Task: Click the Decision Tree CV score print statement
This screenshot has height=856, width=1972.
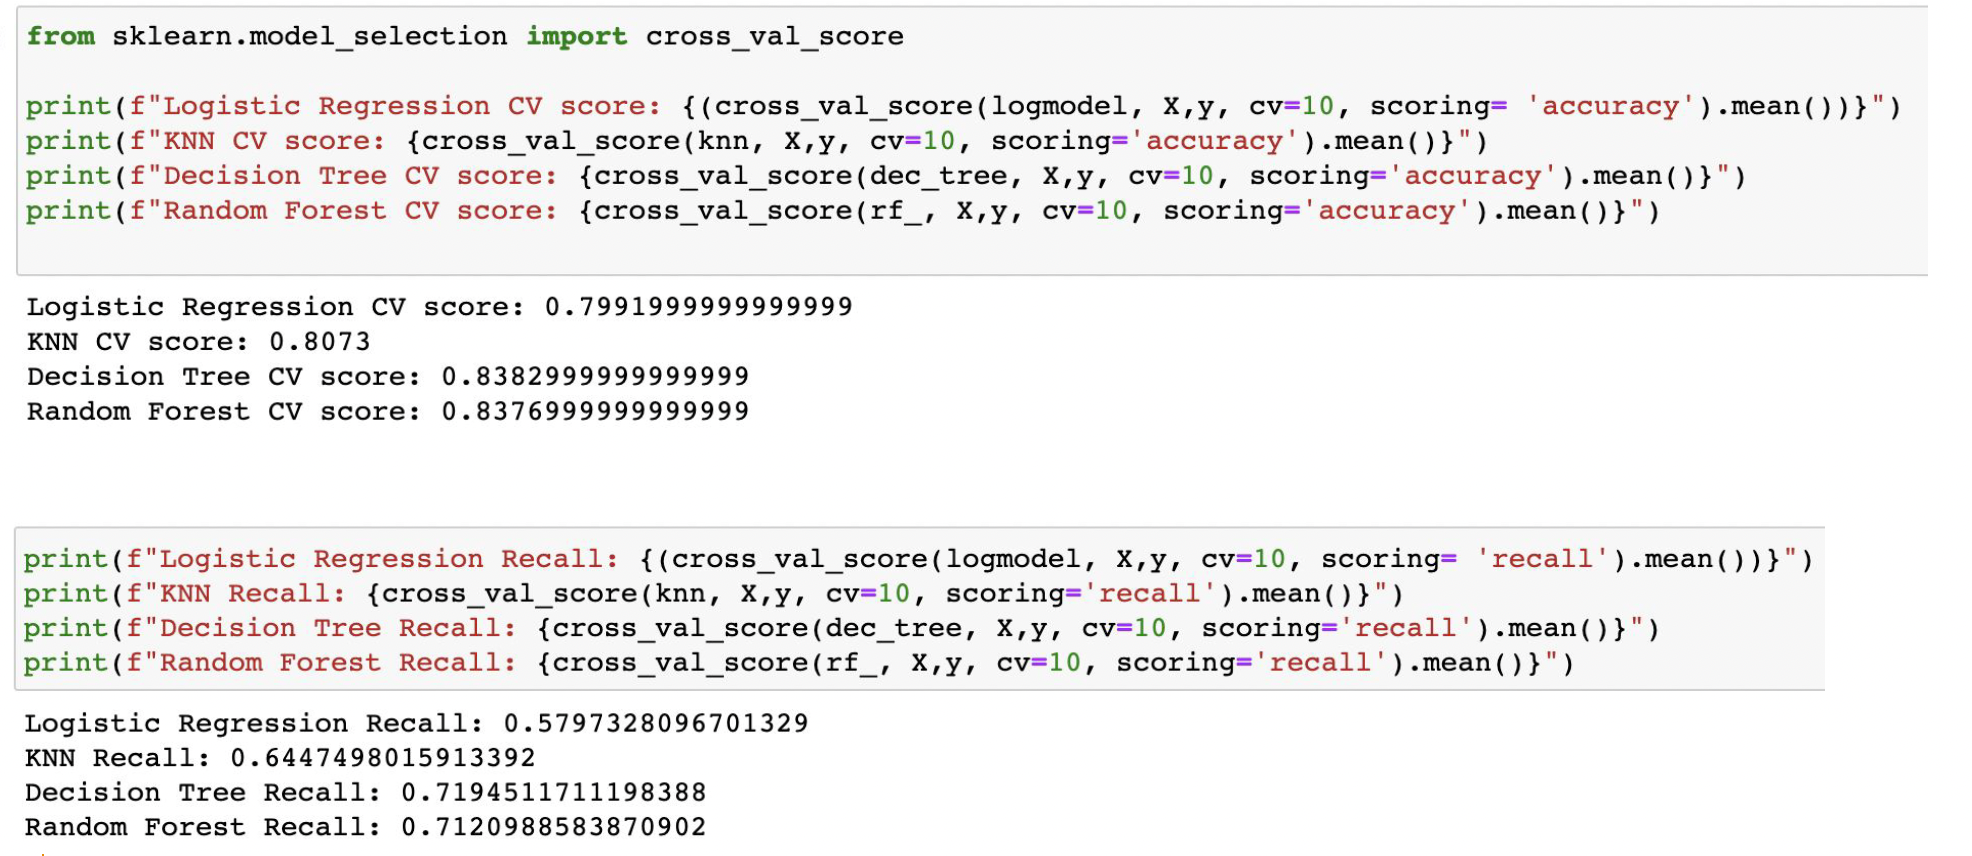Action: (886, 176)
